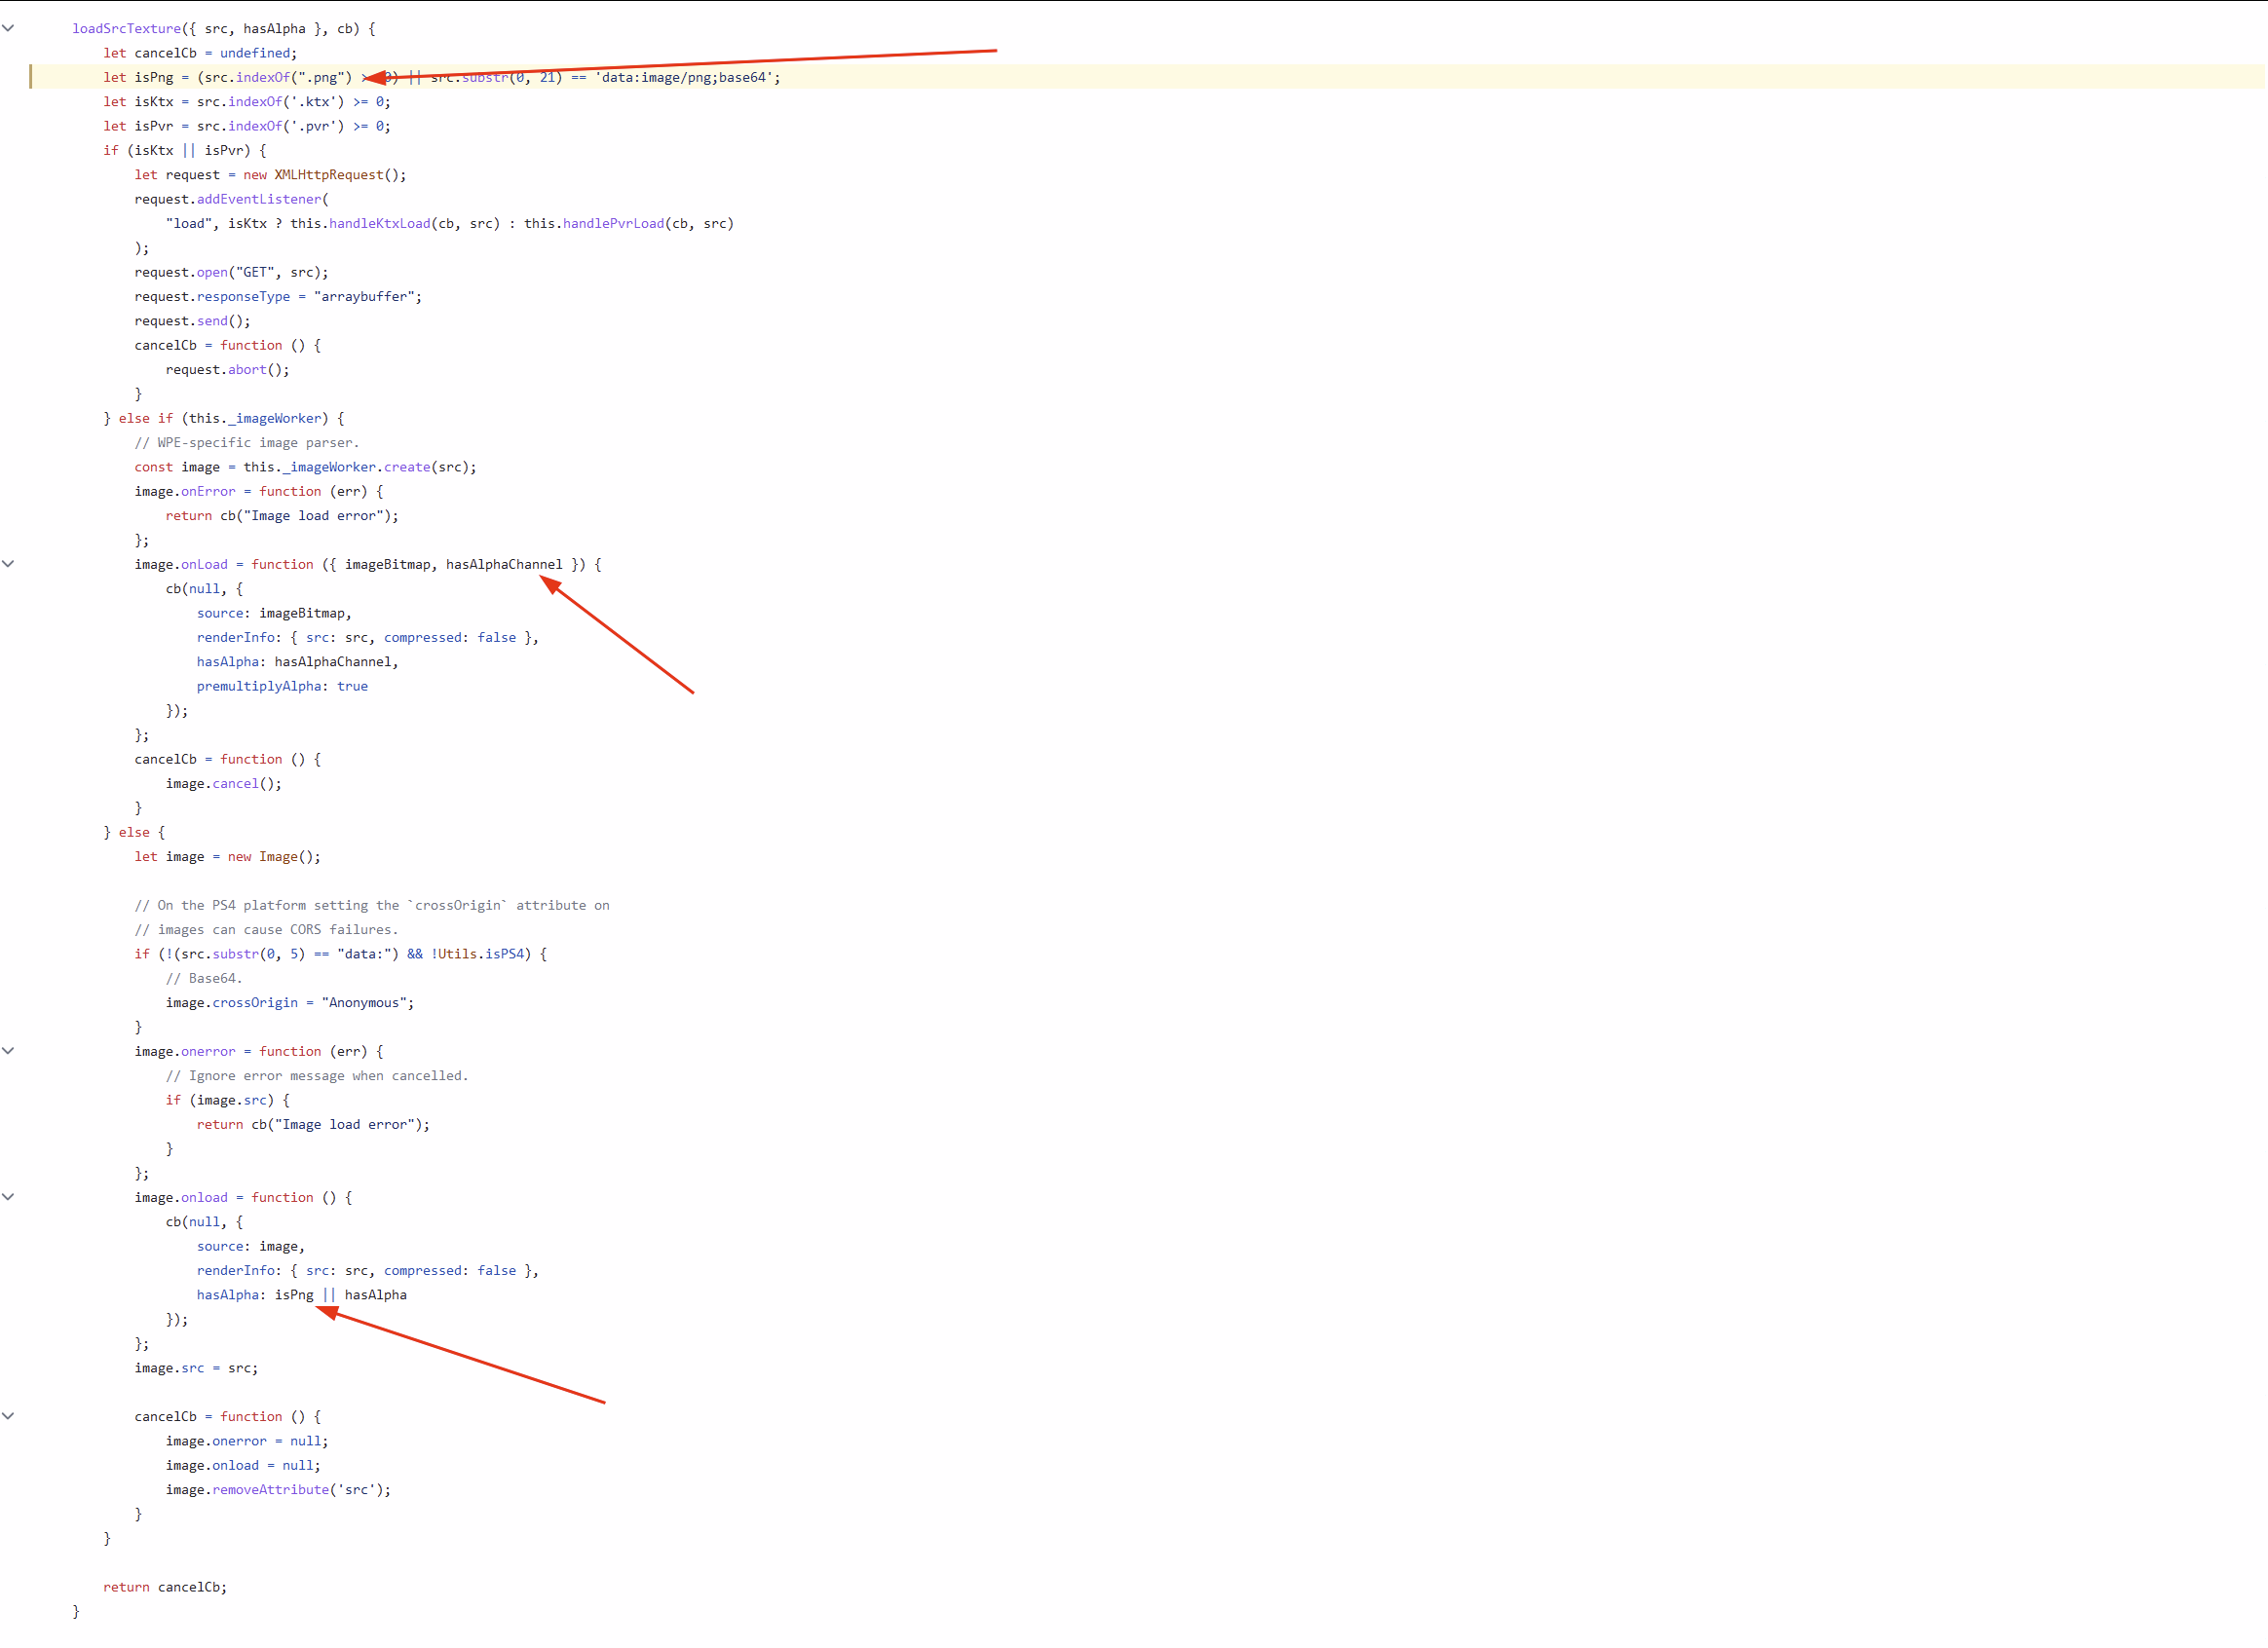Collapse the image.onLoad function block
This screenshot has height=1648, width=2268.
[8, 563]
